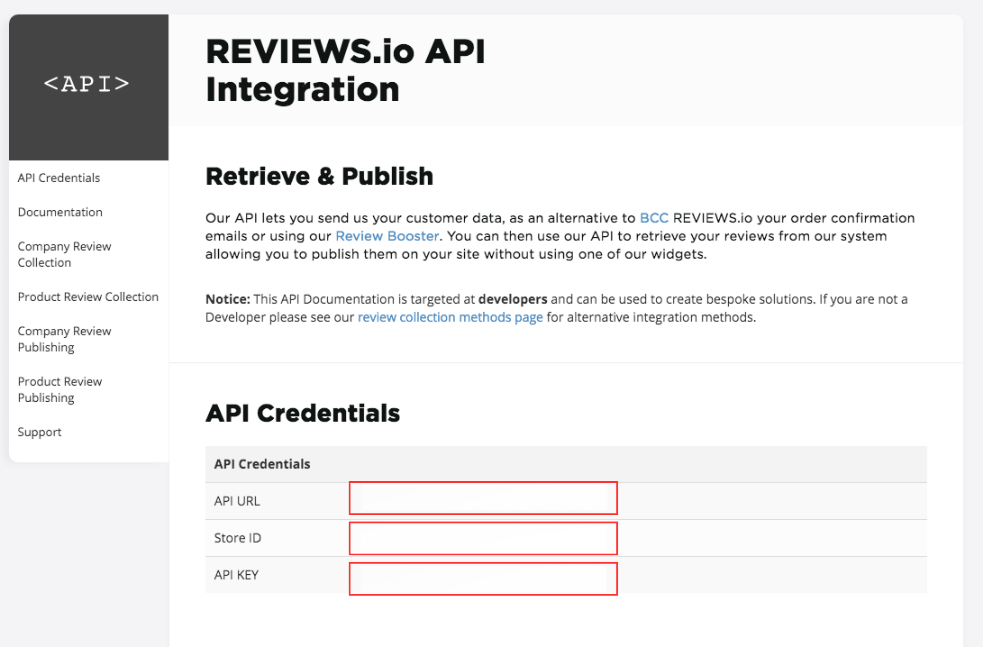Screen dimensions: 983x647
Task: Open the Product Review Publishing section
Action: pos(60,389)
